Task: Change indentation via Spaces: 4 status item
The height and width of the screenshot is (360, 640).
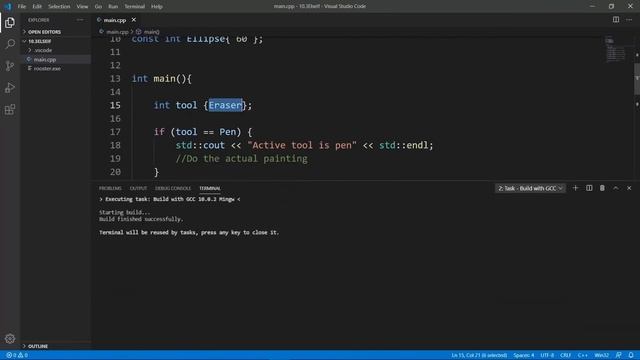Action: coord(524,355)
